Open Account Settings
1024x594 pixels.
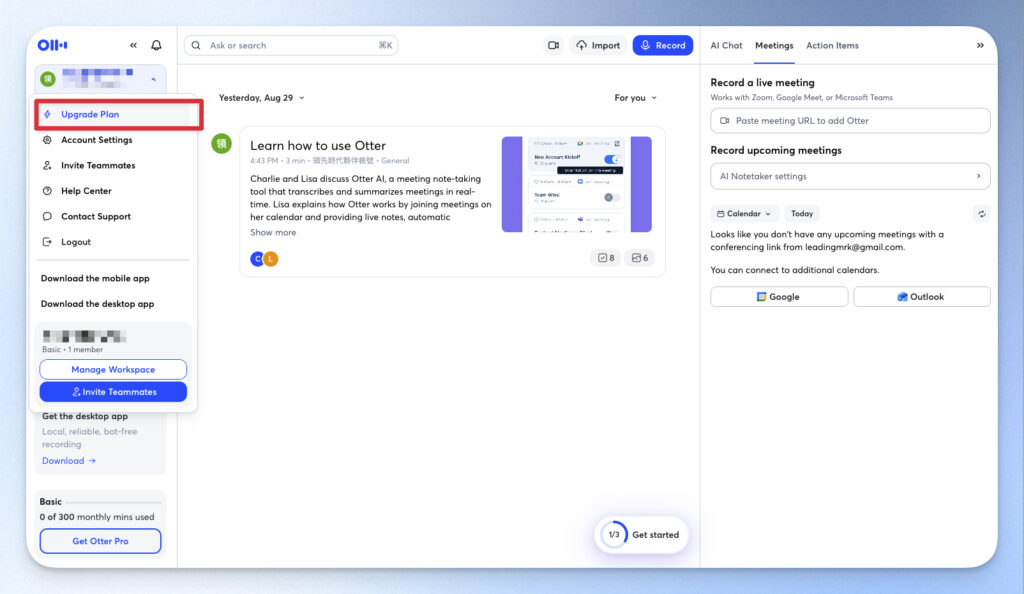click(97, 140)
